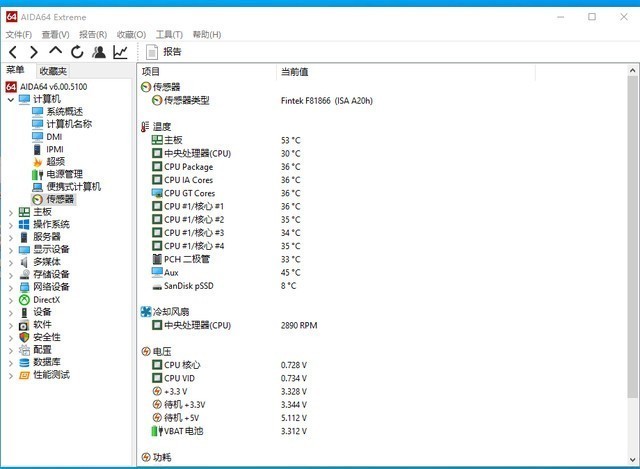
Task: Click the scrollbar up arrow
Action: pos(633,70)
